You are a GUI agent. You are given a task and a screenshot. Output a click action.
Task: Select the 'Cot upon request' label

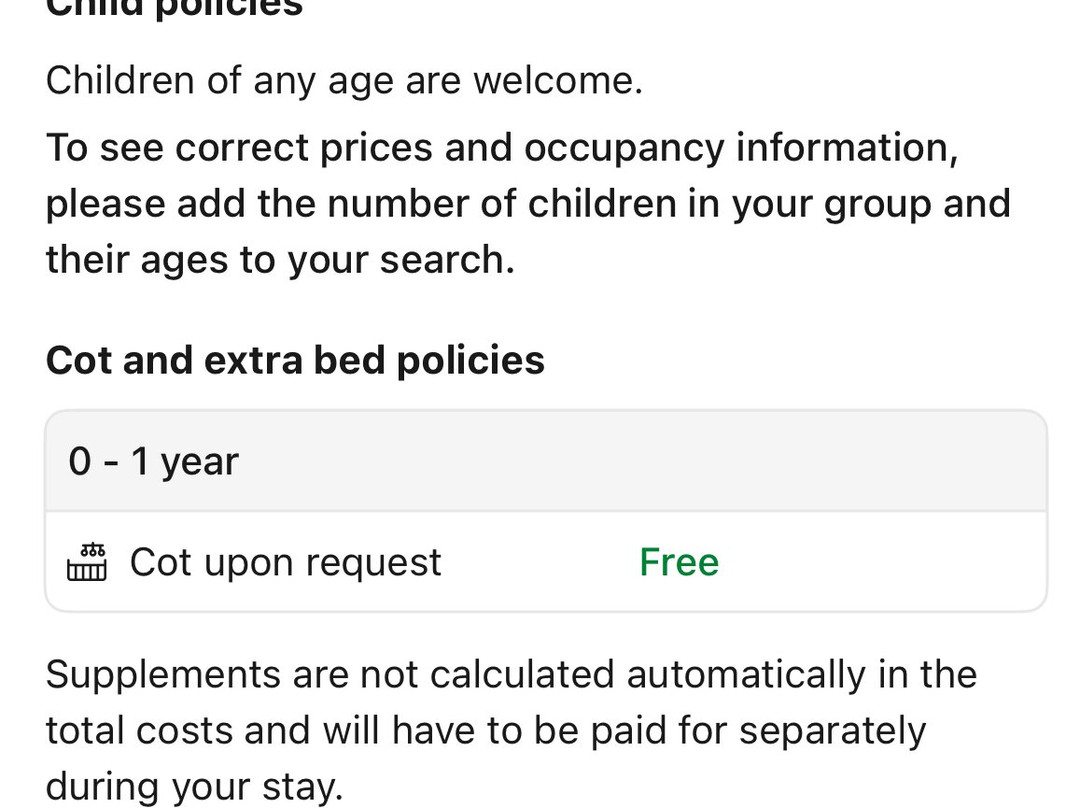click(285, 562)
